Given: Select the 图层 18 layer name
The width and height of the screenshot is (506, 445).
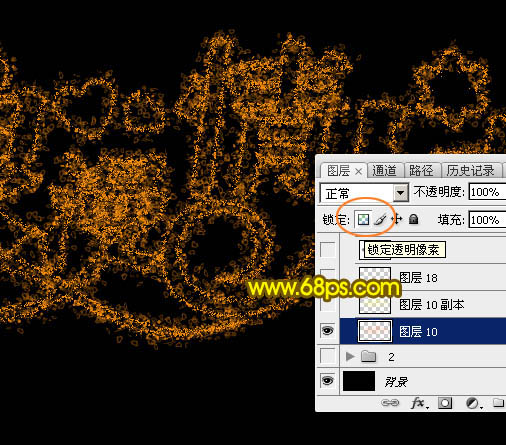Looking at the screenshot, I should coord(418,277).
